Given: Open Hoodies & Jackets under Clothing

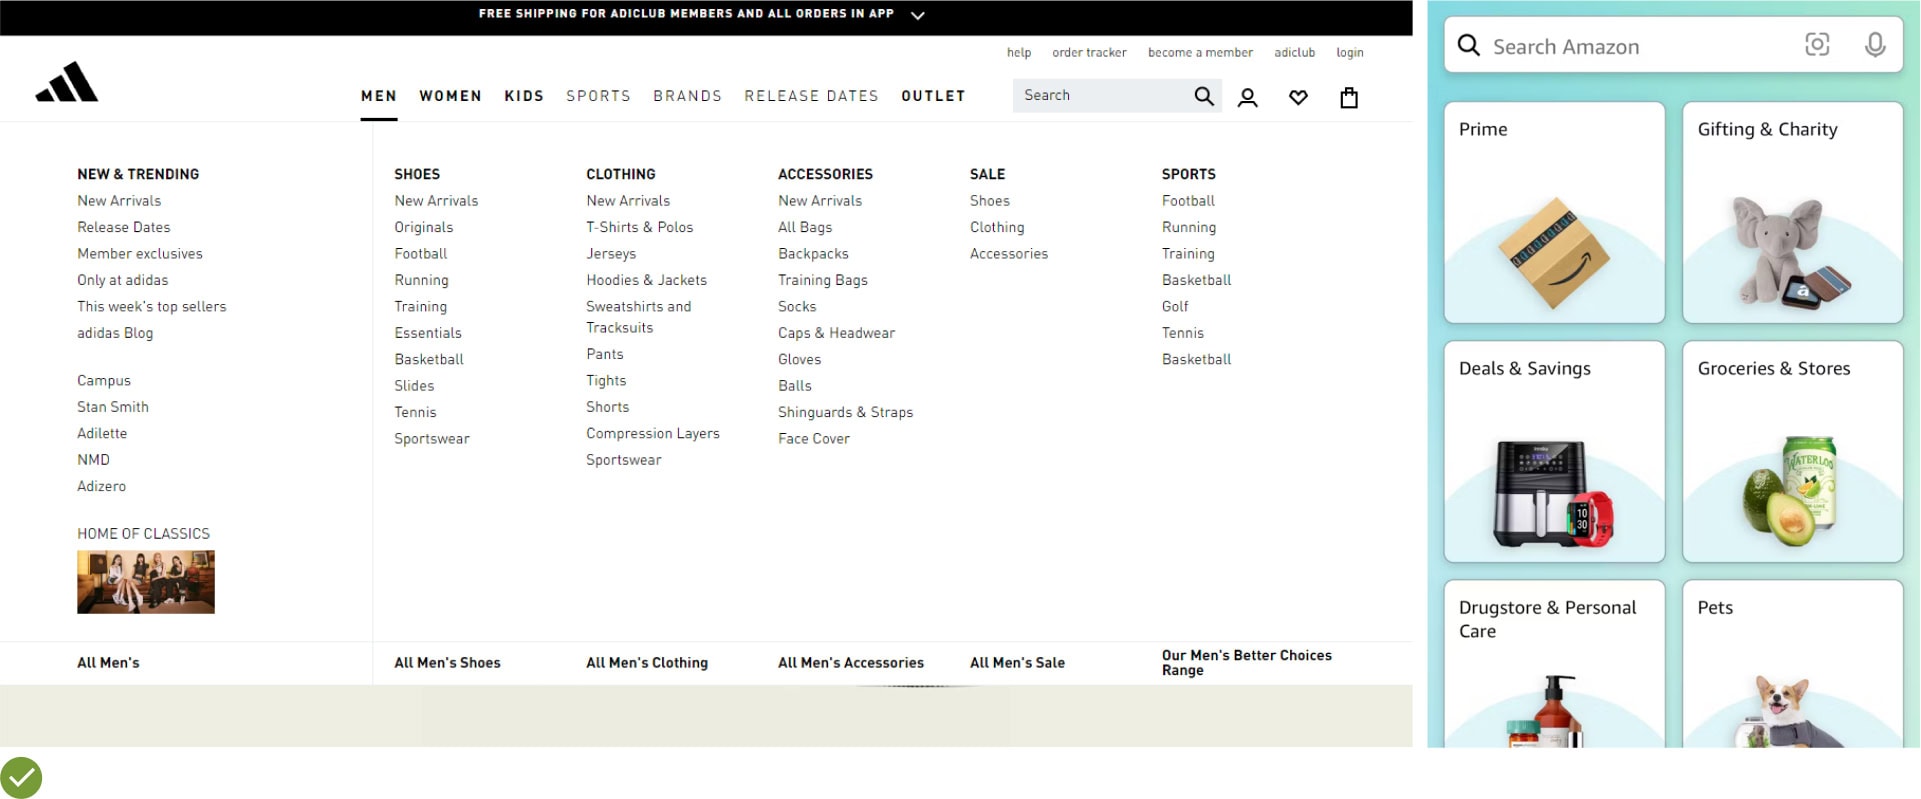Looking at the screenshot, I should point(646,280).
